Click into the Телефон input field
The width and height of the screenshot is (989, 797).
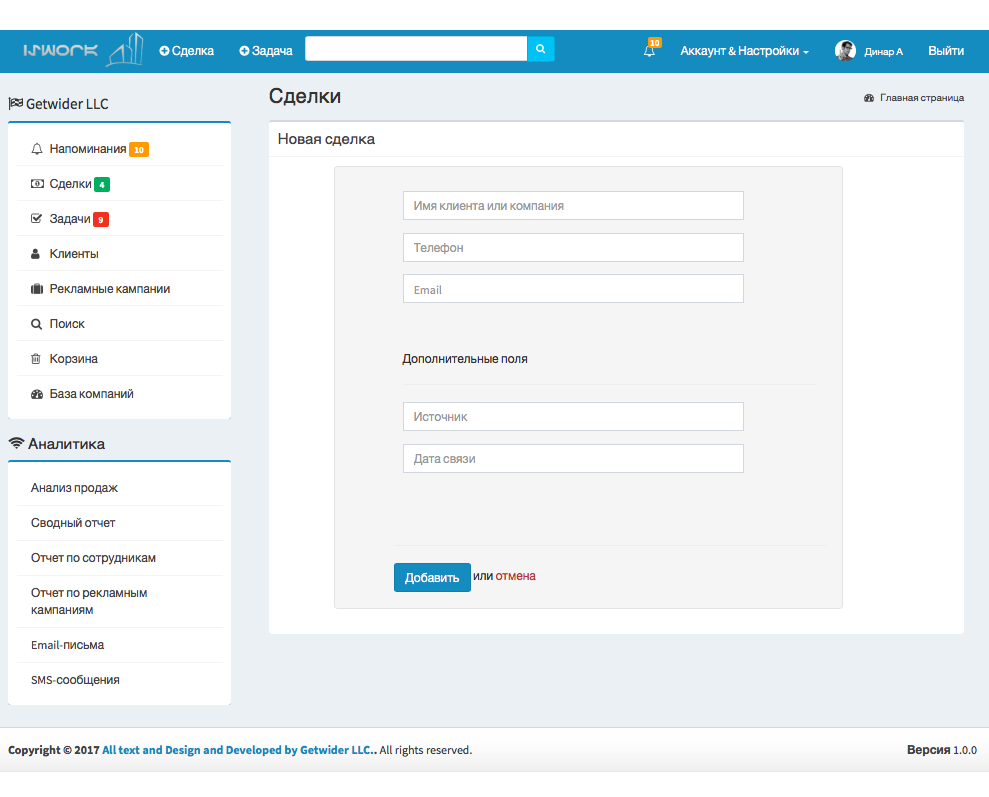click(573, 248)
